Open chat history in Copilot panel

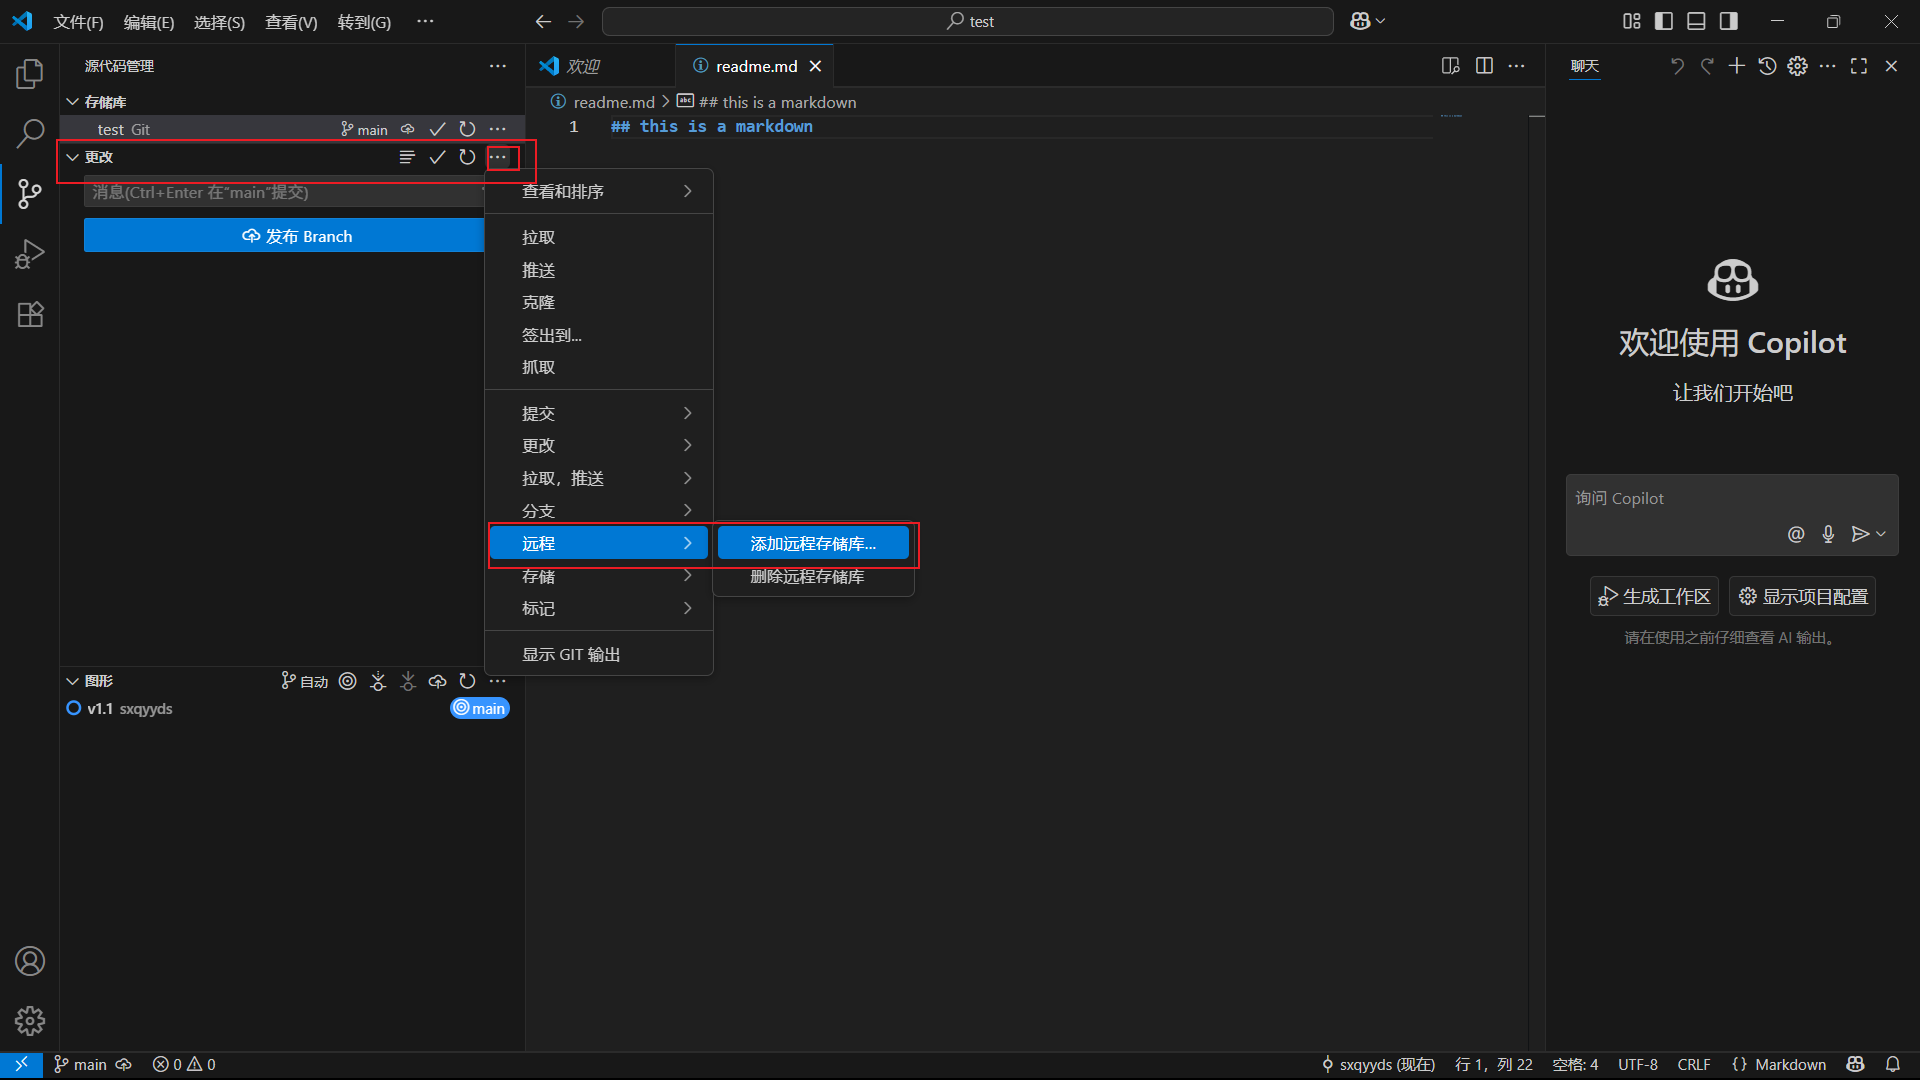tap(1767, 66)
